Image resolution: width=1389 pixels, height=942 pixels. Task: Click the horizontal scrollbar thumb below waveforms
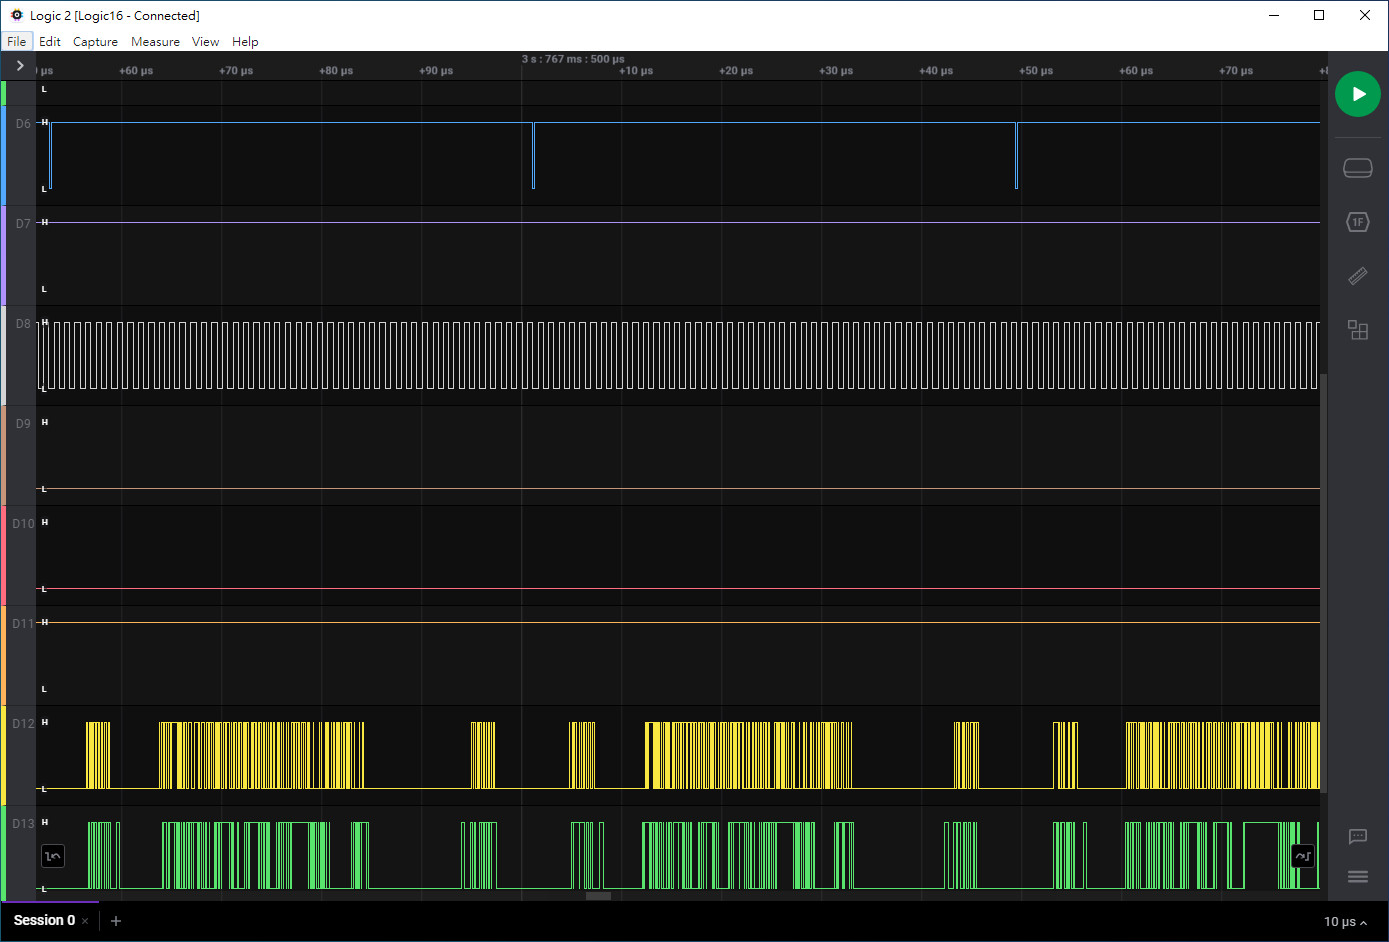598,896
